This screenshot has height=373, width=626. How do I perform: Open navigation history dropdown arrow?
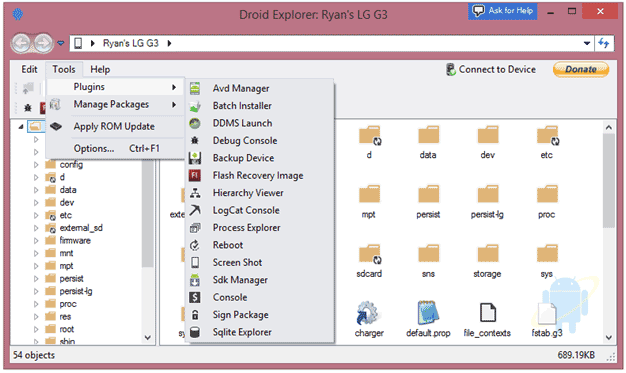pos(61,43)
